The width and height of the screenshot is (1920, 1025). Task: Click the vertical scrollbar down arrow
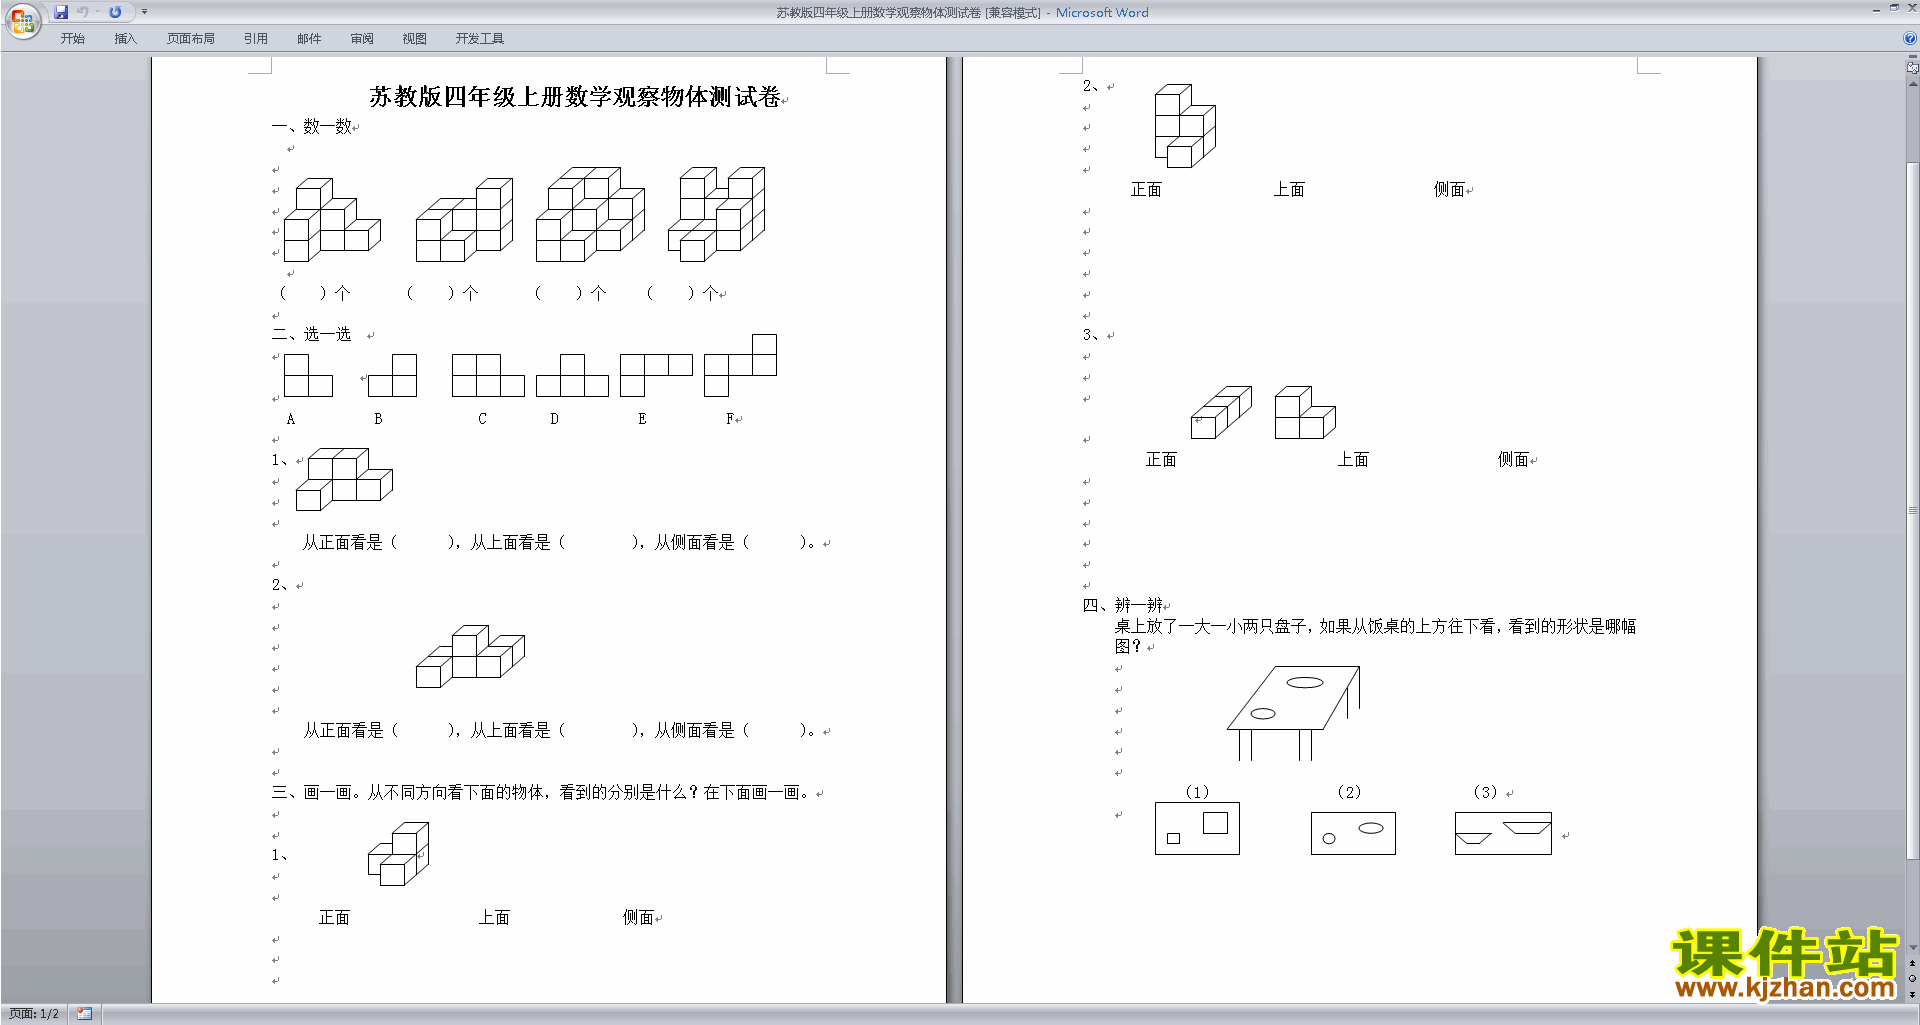1912,948
